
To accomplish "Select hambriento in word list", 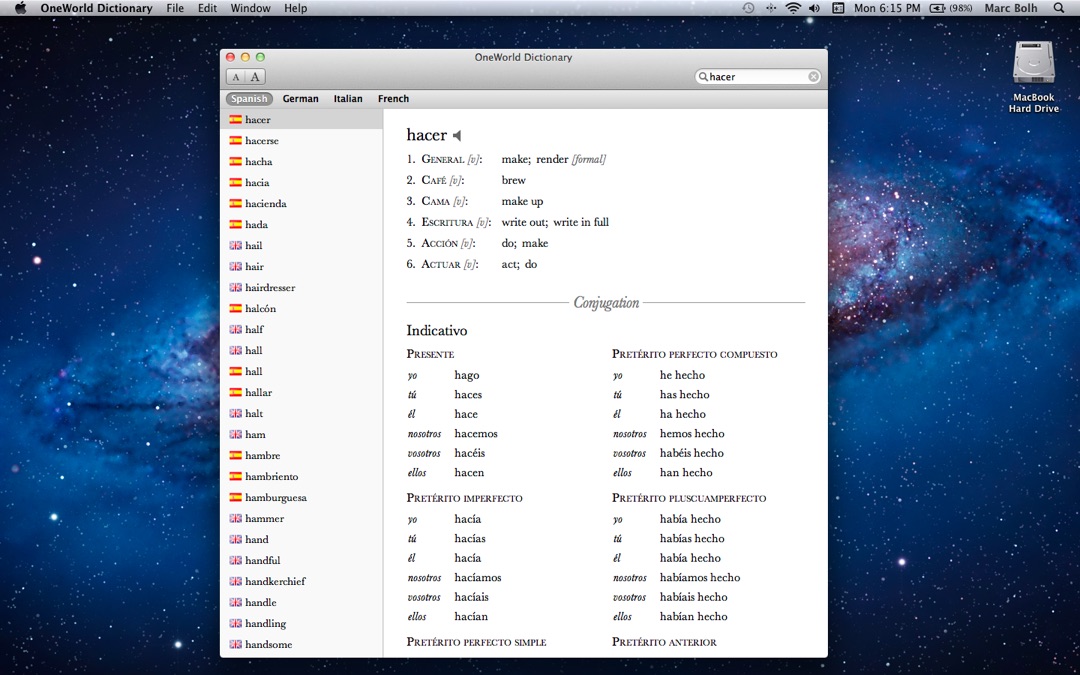I will (x=302, y=477).
